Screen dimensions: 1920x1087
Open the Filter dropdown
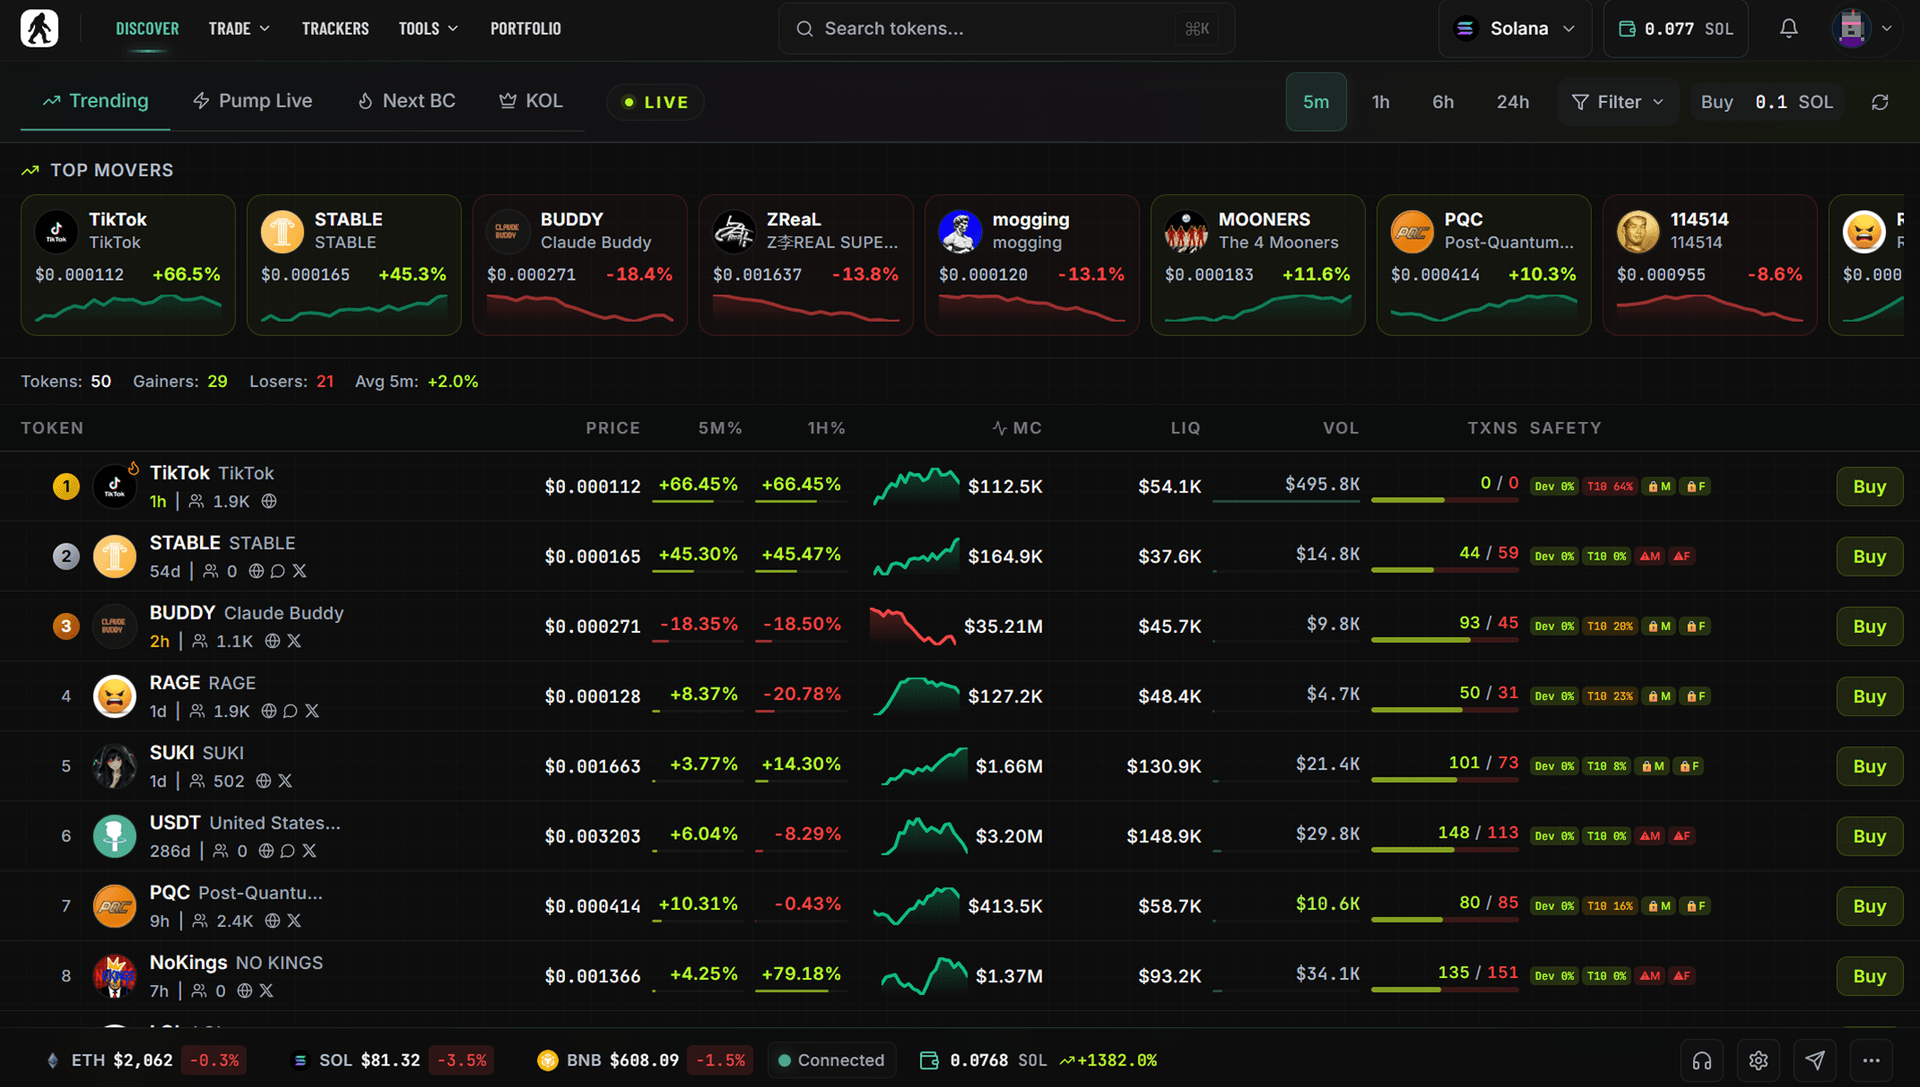click(x=1617, y=102)
